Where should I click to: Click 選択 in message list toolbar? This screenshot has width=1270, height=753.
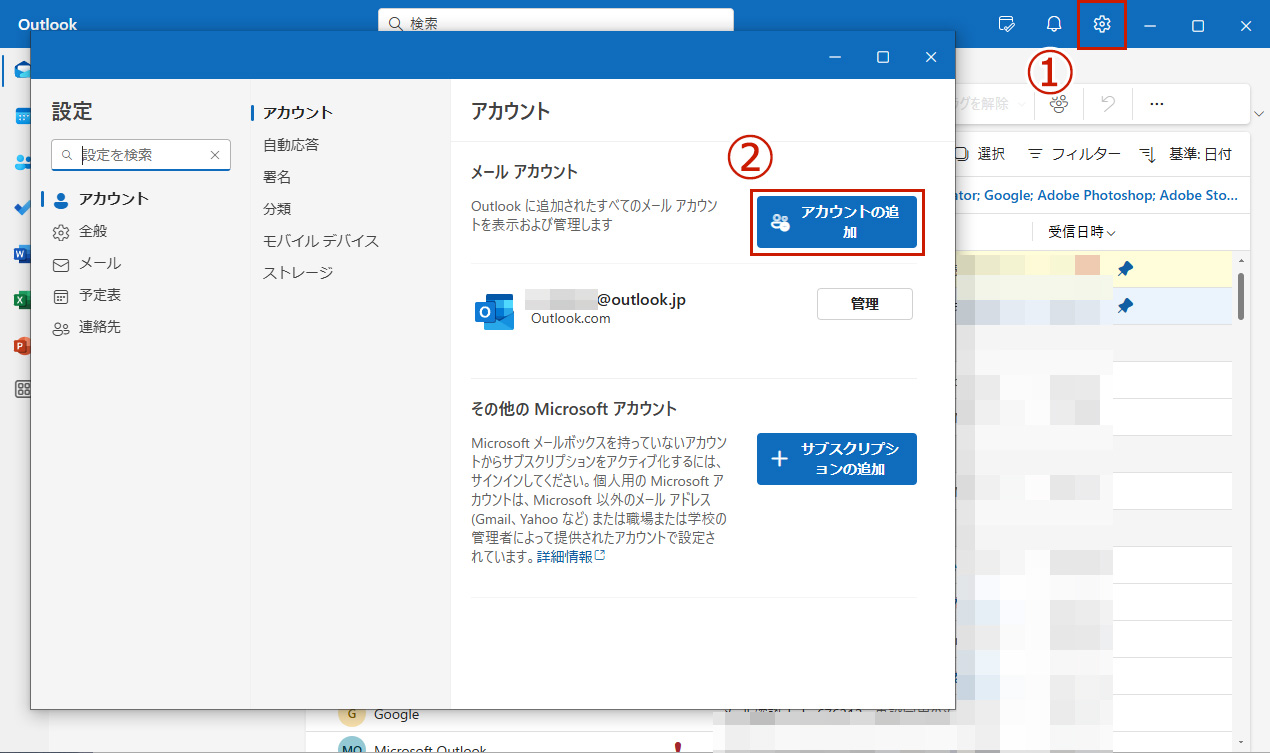[x=979, y=154]
